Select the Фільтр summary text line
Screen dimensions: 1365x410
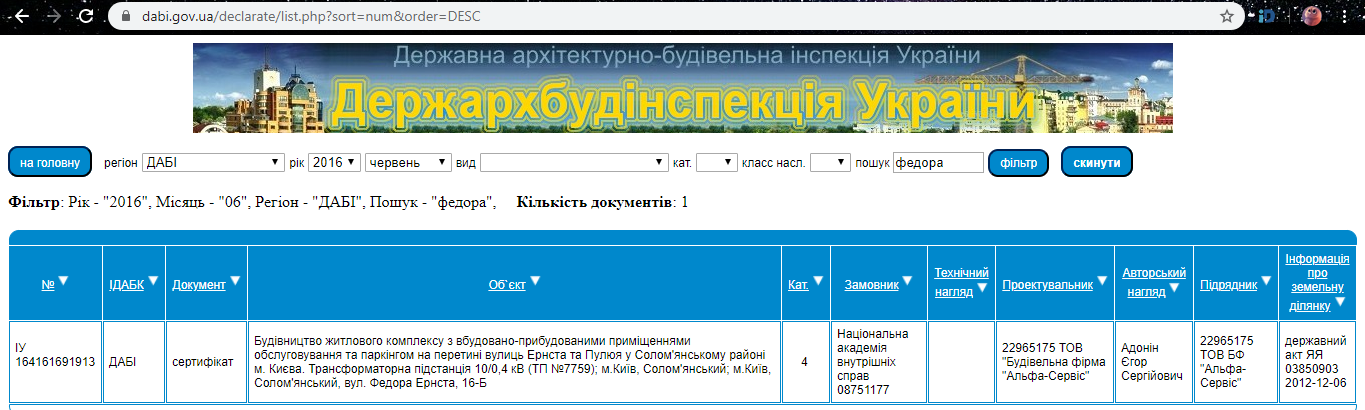252,202
